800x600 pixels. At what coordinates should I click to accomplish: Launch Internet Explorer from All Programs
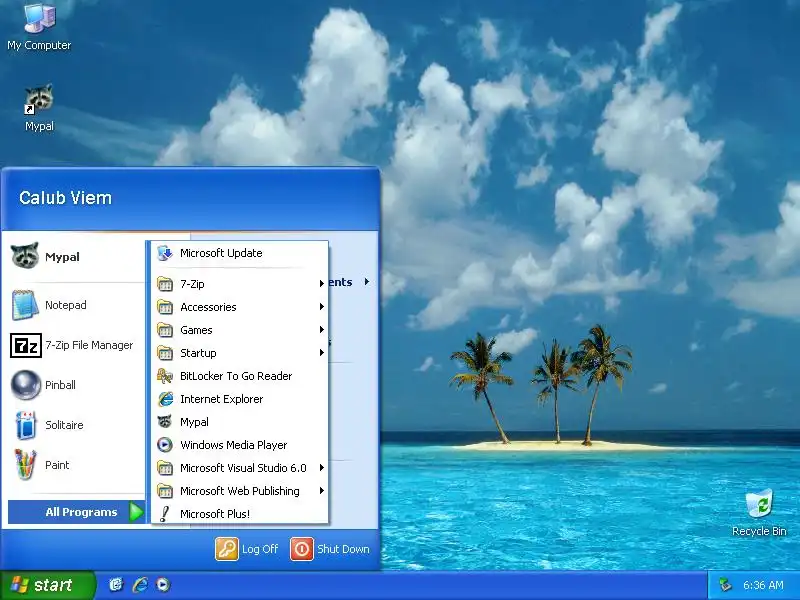[240, 399]
